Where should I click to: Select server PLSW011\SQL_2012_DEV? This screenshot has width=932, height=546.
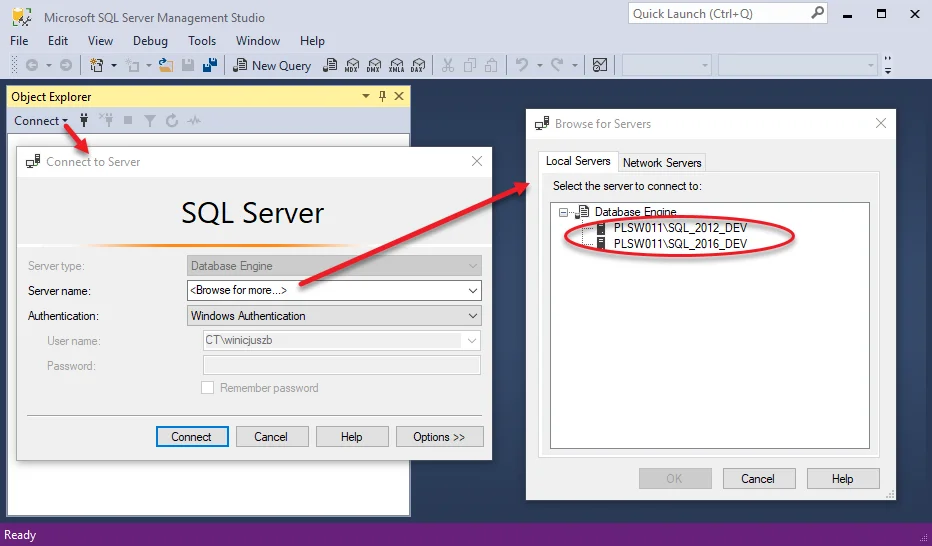(680, 228)
